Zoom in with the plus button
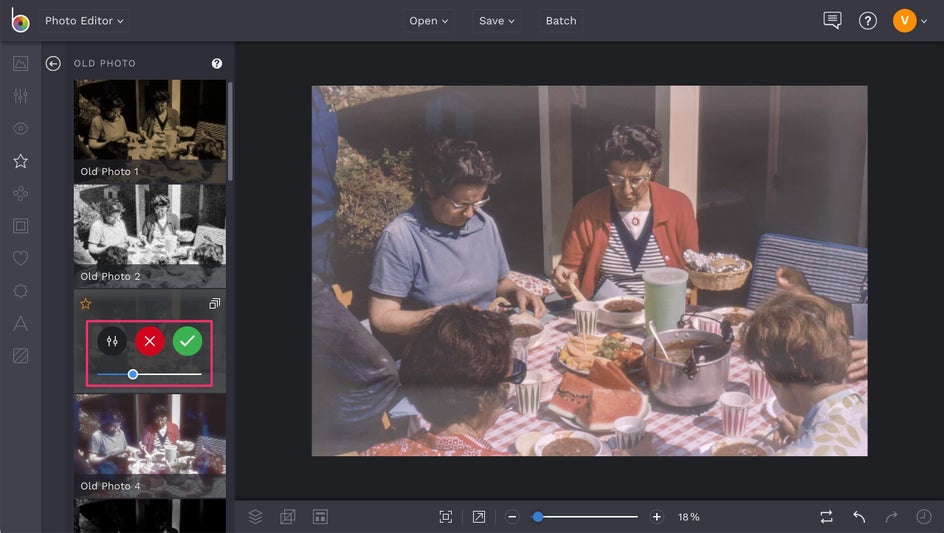944x533 pixels. coord(657,517)
